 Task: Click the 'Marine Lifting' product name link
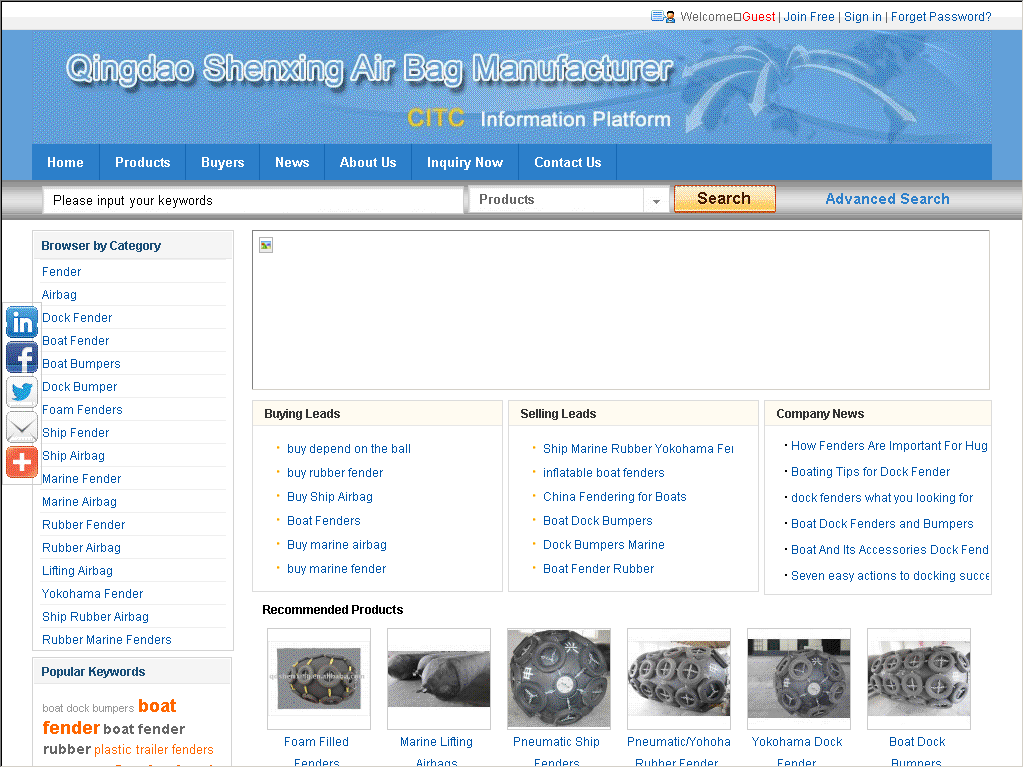[x=436, y=742]
